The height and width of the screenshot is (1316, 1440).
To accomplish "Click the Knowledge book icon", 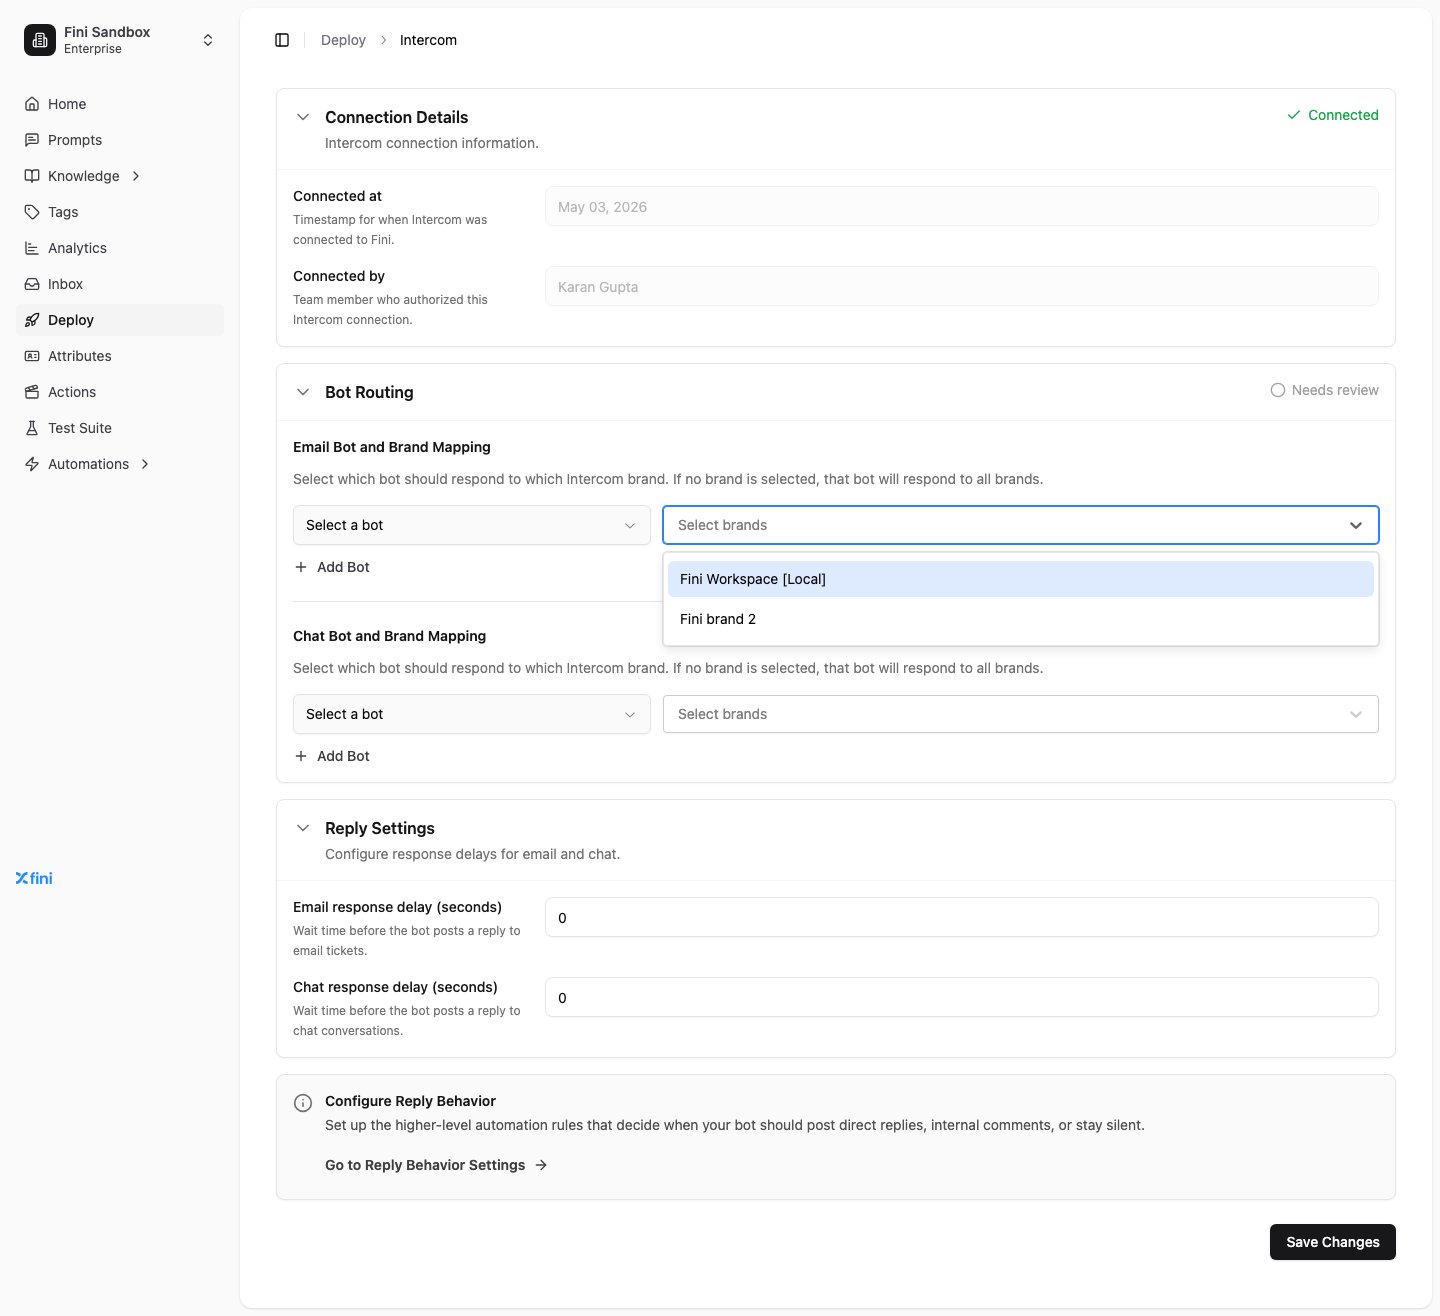I will click(32, 176).
